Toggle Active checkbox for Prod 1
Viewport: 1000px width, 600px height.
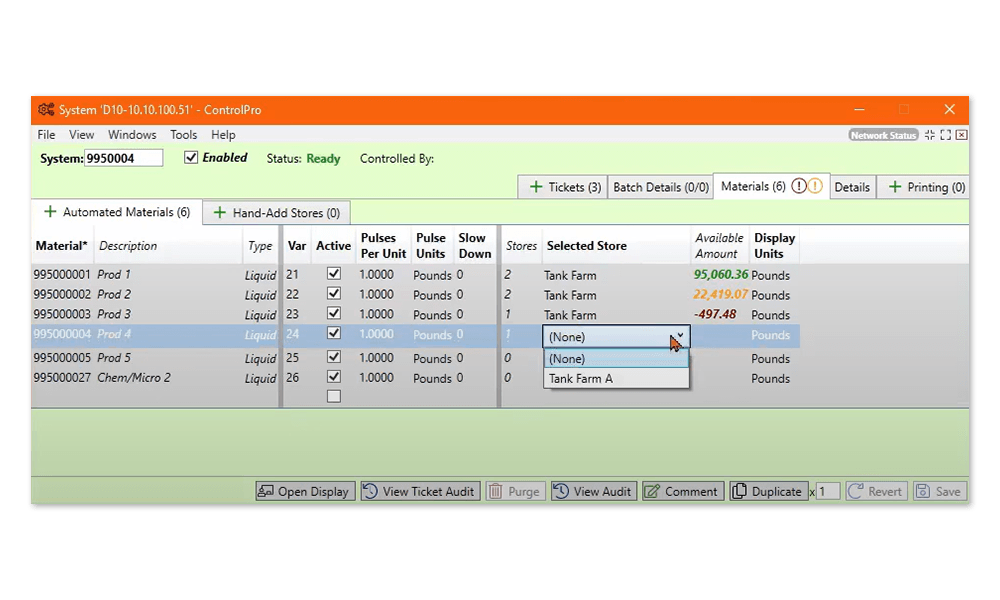tap(334, 274)
